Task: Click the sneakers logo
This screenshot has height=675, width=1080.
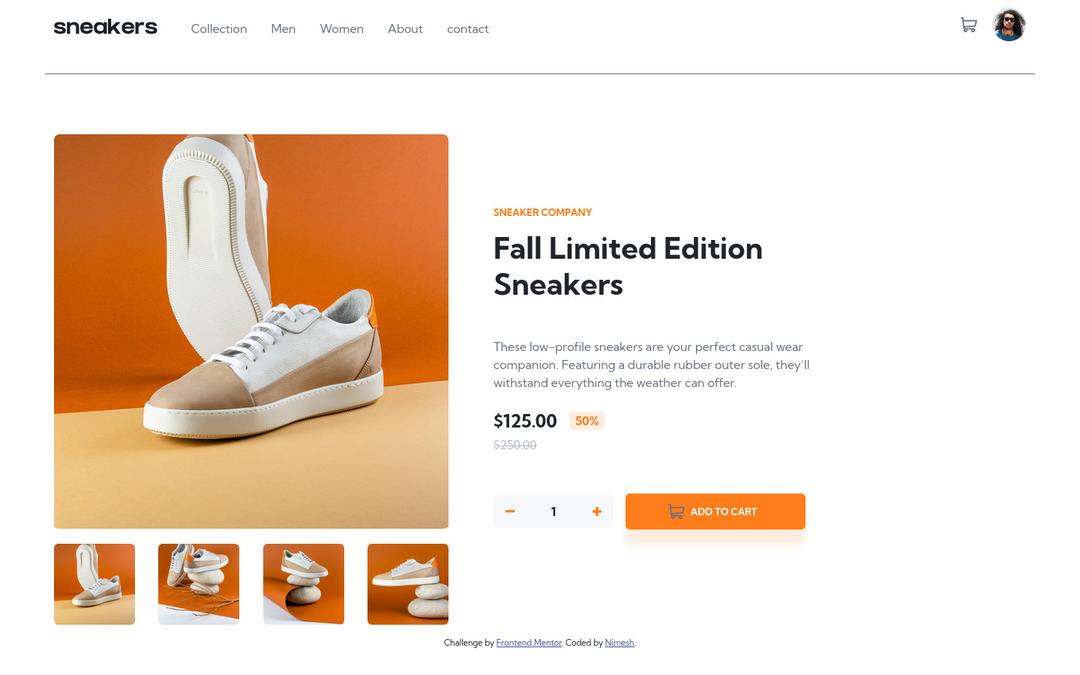Action: tap(105, 27)
